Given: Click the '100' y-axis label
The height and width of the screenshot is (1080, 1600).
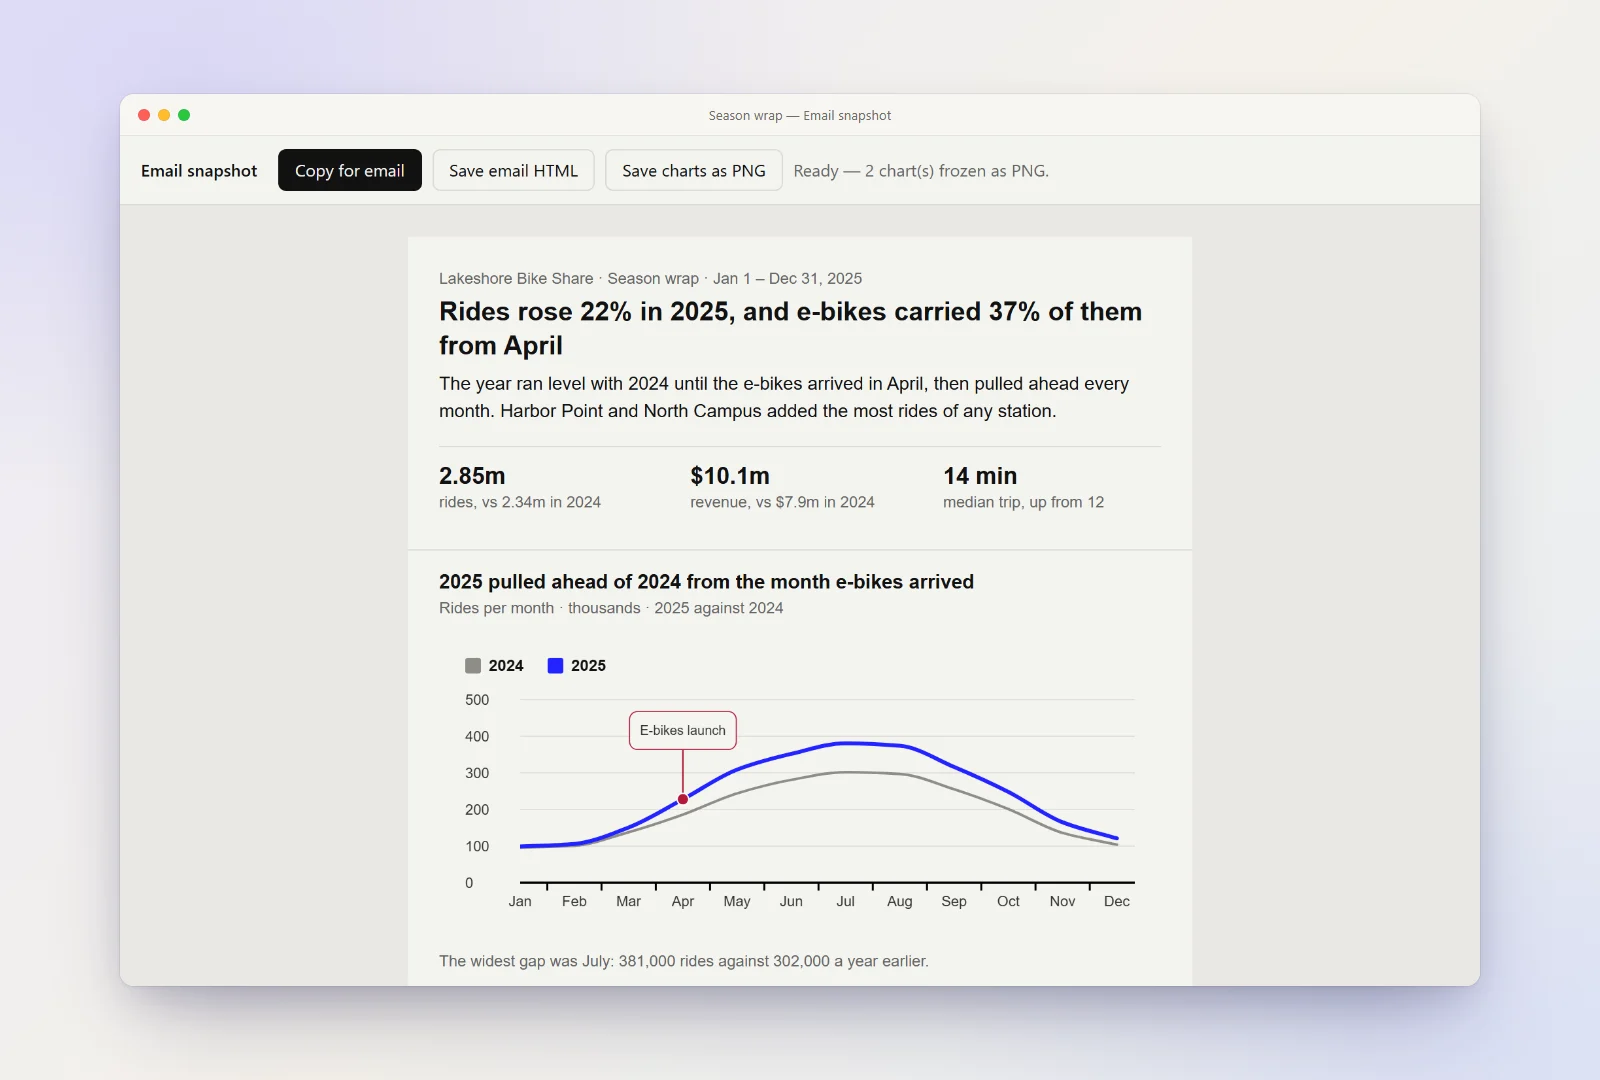Looking at the screenshot, I should 477,846.
